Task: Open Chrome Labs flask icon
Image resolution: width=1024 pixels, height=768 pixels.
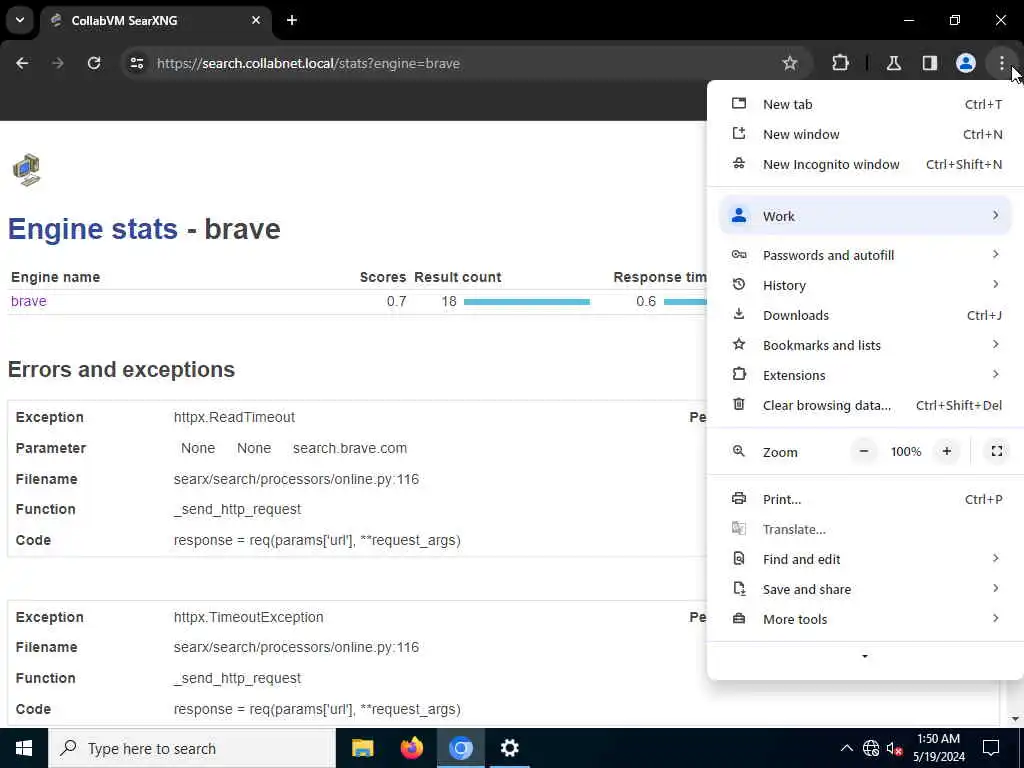Action: (x=893, y=63)
